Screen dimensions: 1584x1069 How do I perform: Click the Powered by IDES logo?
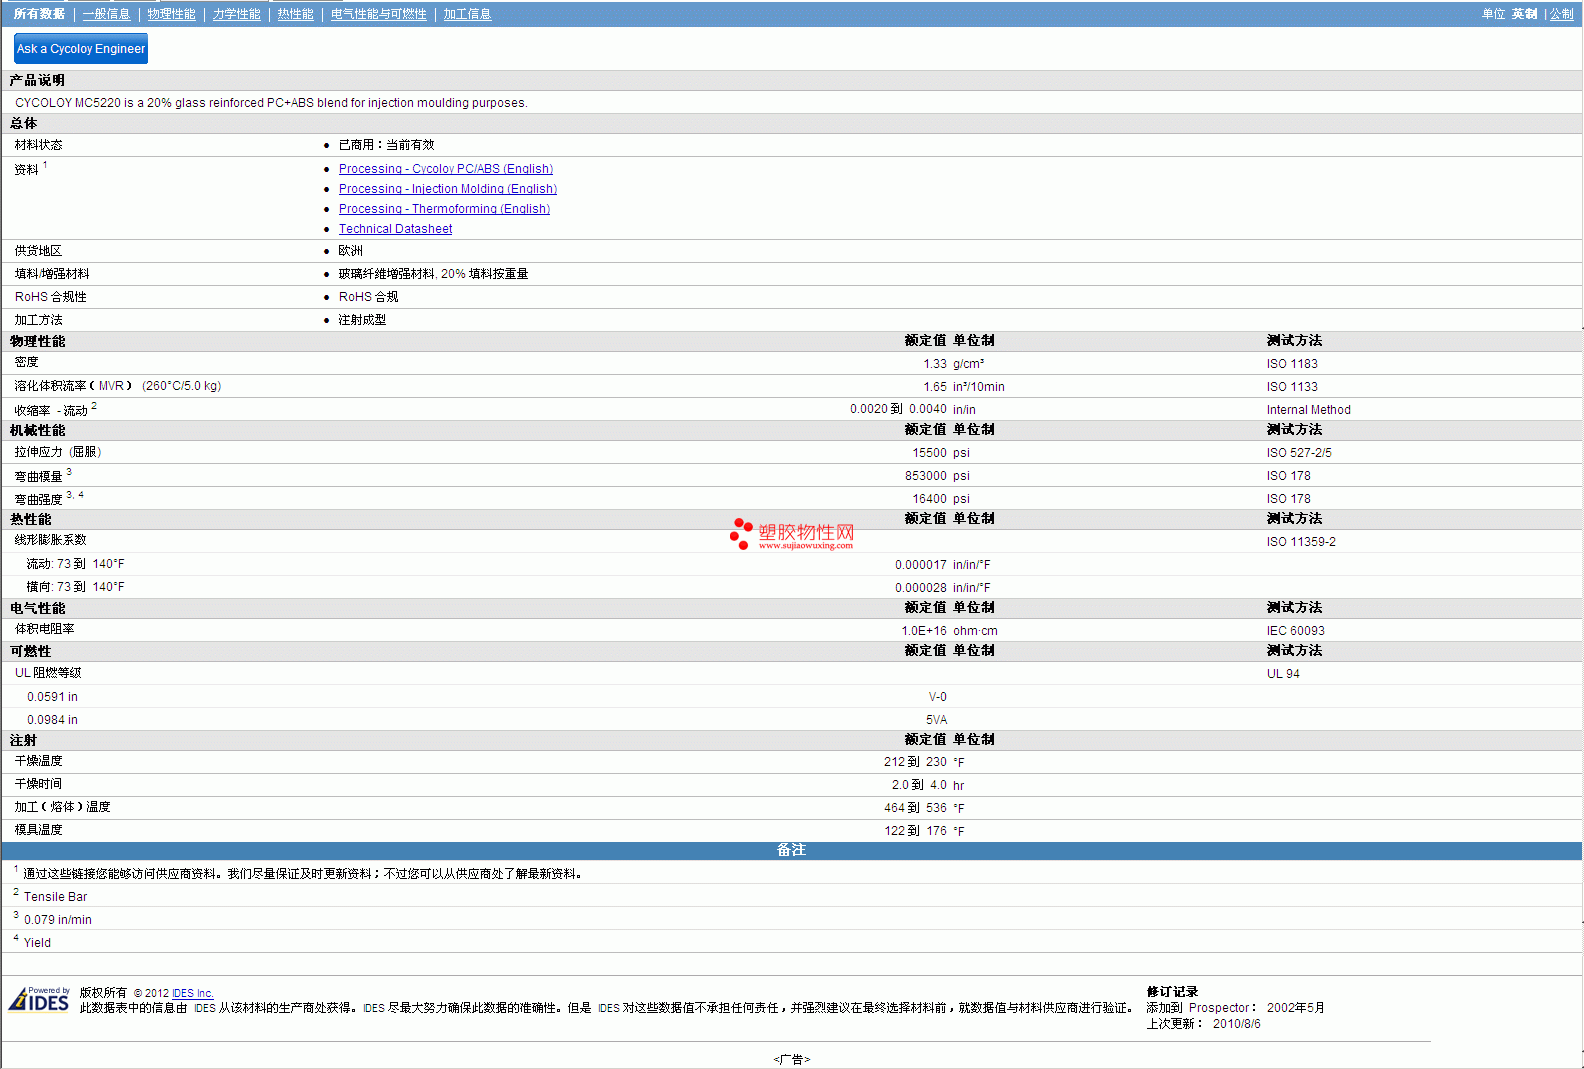40,999
